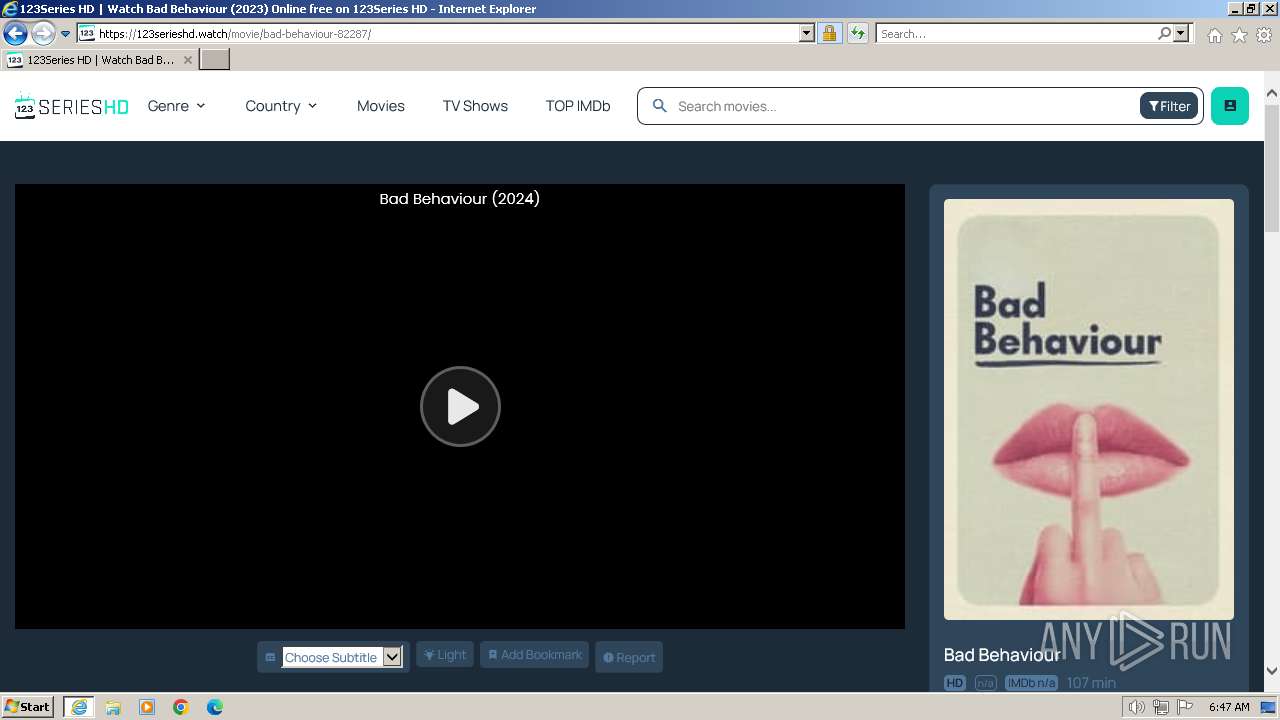Image resolution: width=1280 pixels, height=720 pixels.
Task: Open the Choose Subtitle dropdown
Action: (342, 657)
